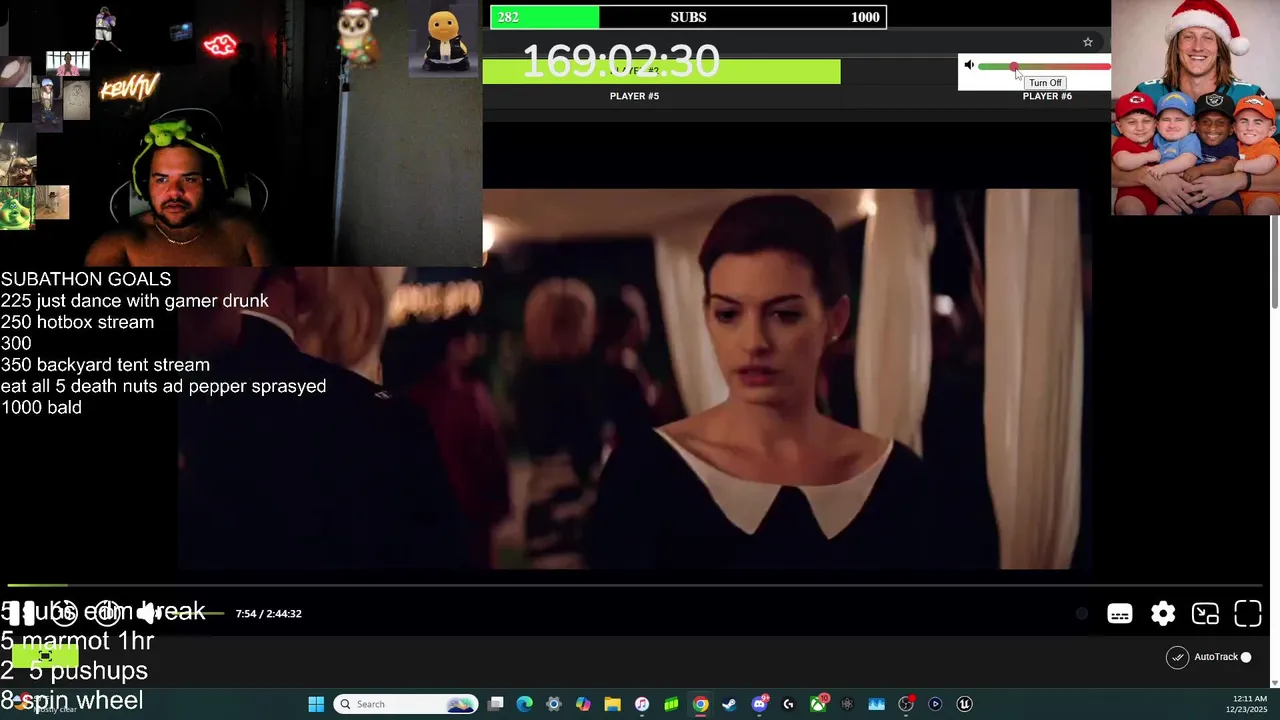This screenshot has height=720, width=1280.
Task: Click the AutoTrack checkmark circle icon
Action: [1178, 657]
